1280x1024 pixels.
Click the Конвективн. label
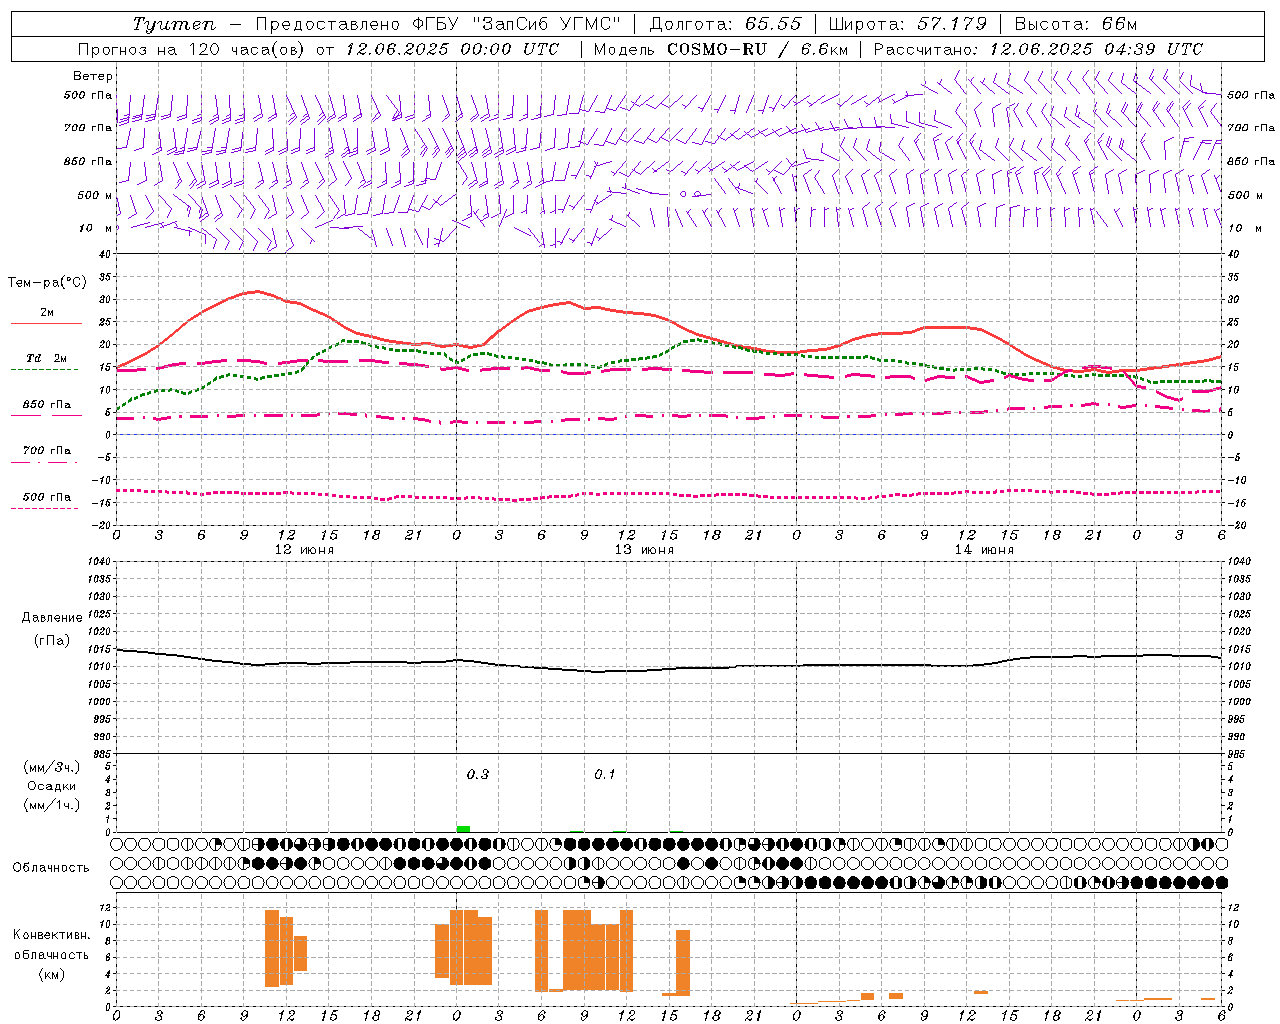click(x=52, y=935)
